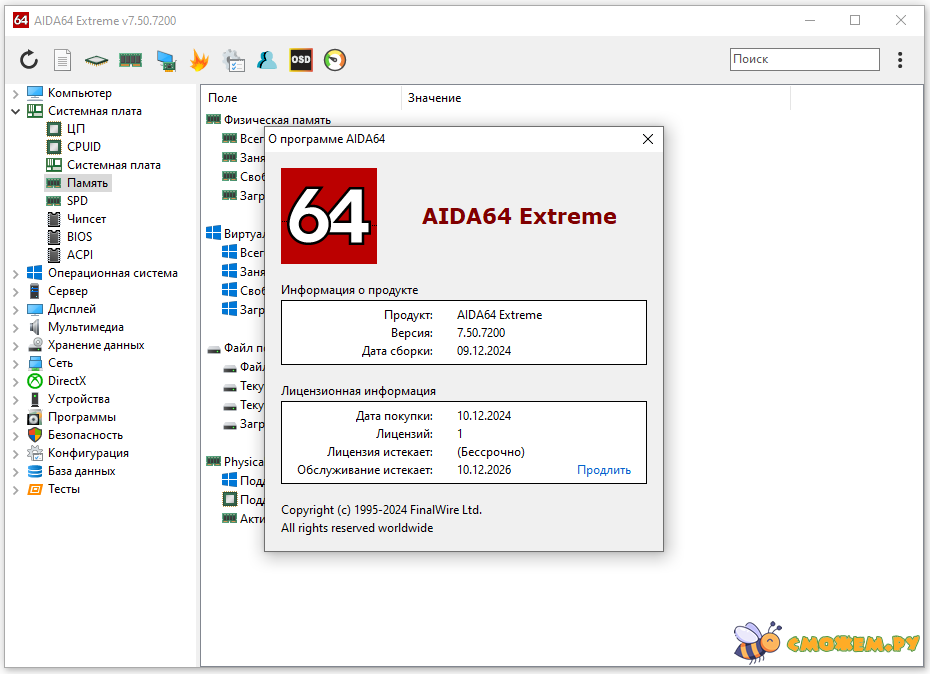Launch the flame stability test icon

[x=199, y=60]
